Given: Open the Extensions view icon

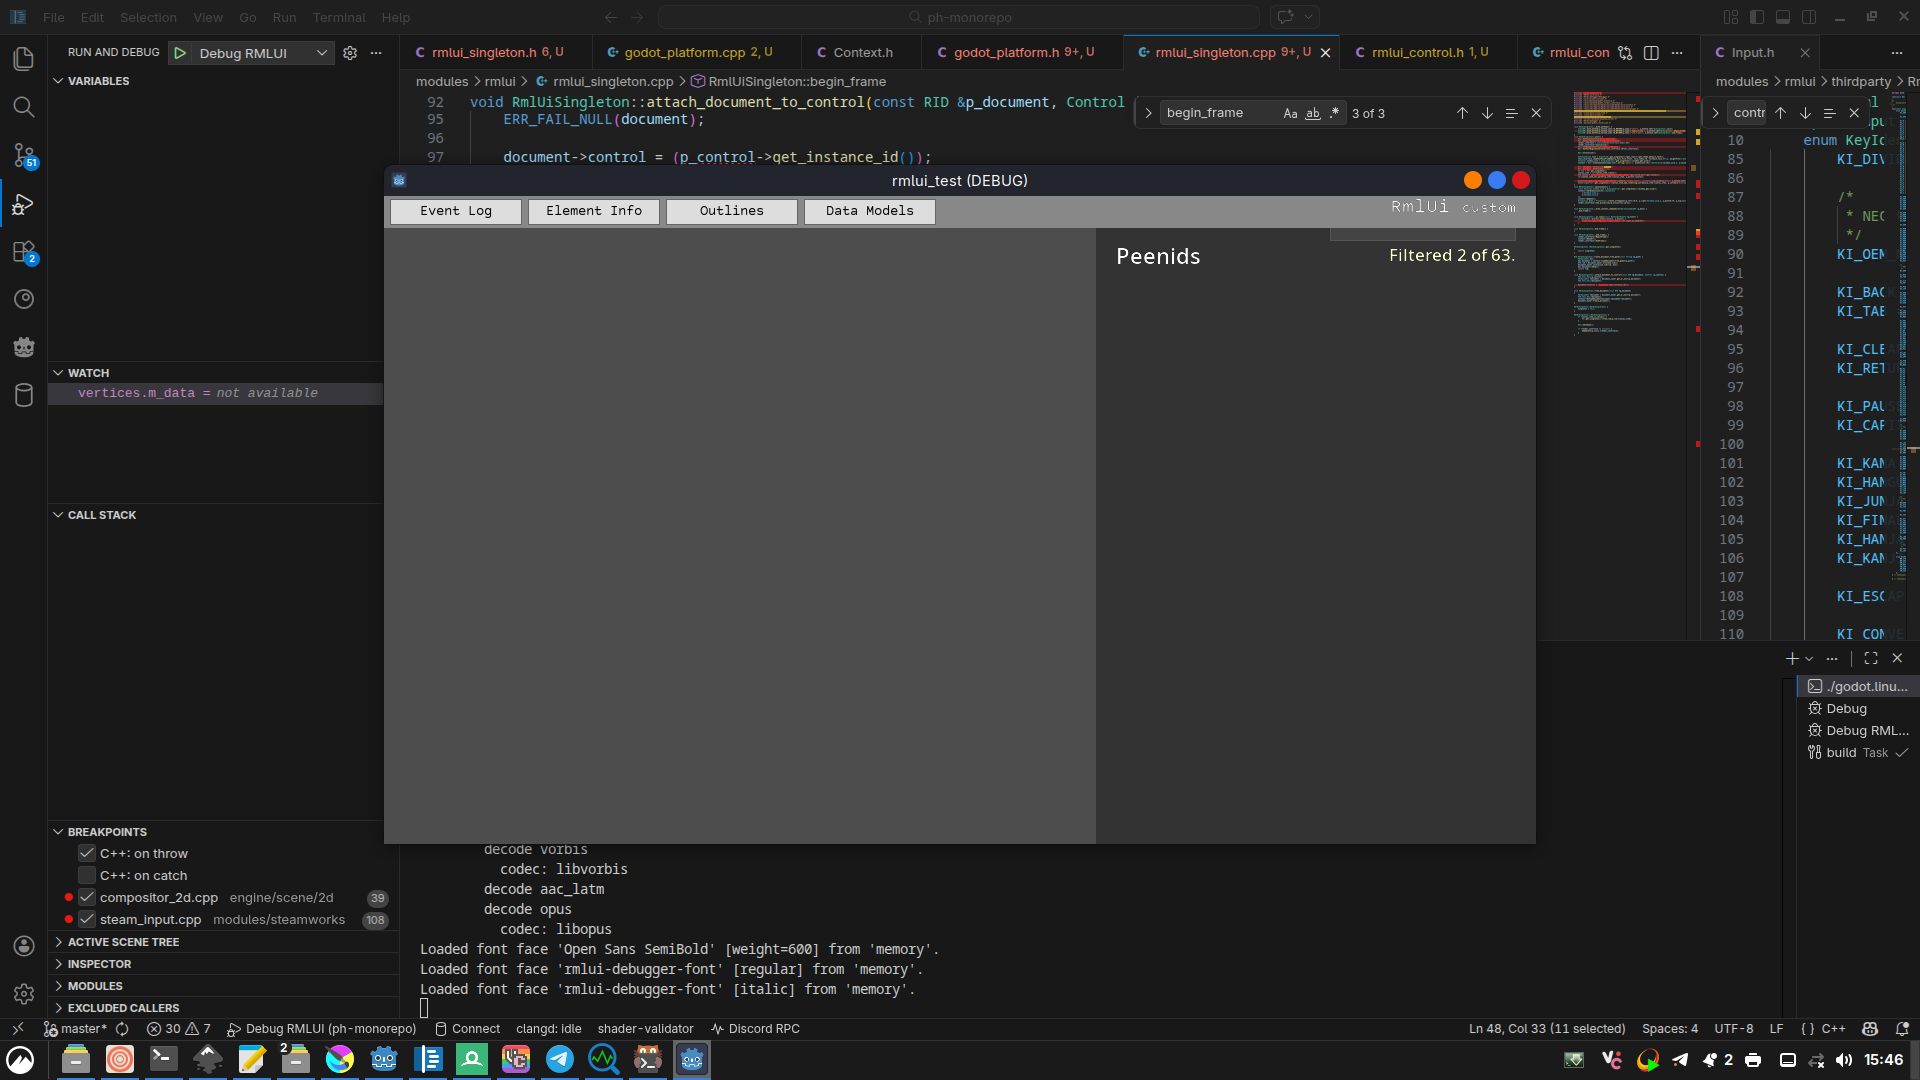Looking at the screenshot, I should click(x=24, y=252).
